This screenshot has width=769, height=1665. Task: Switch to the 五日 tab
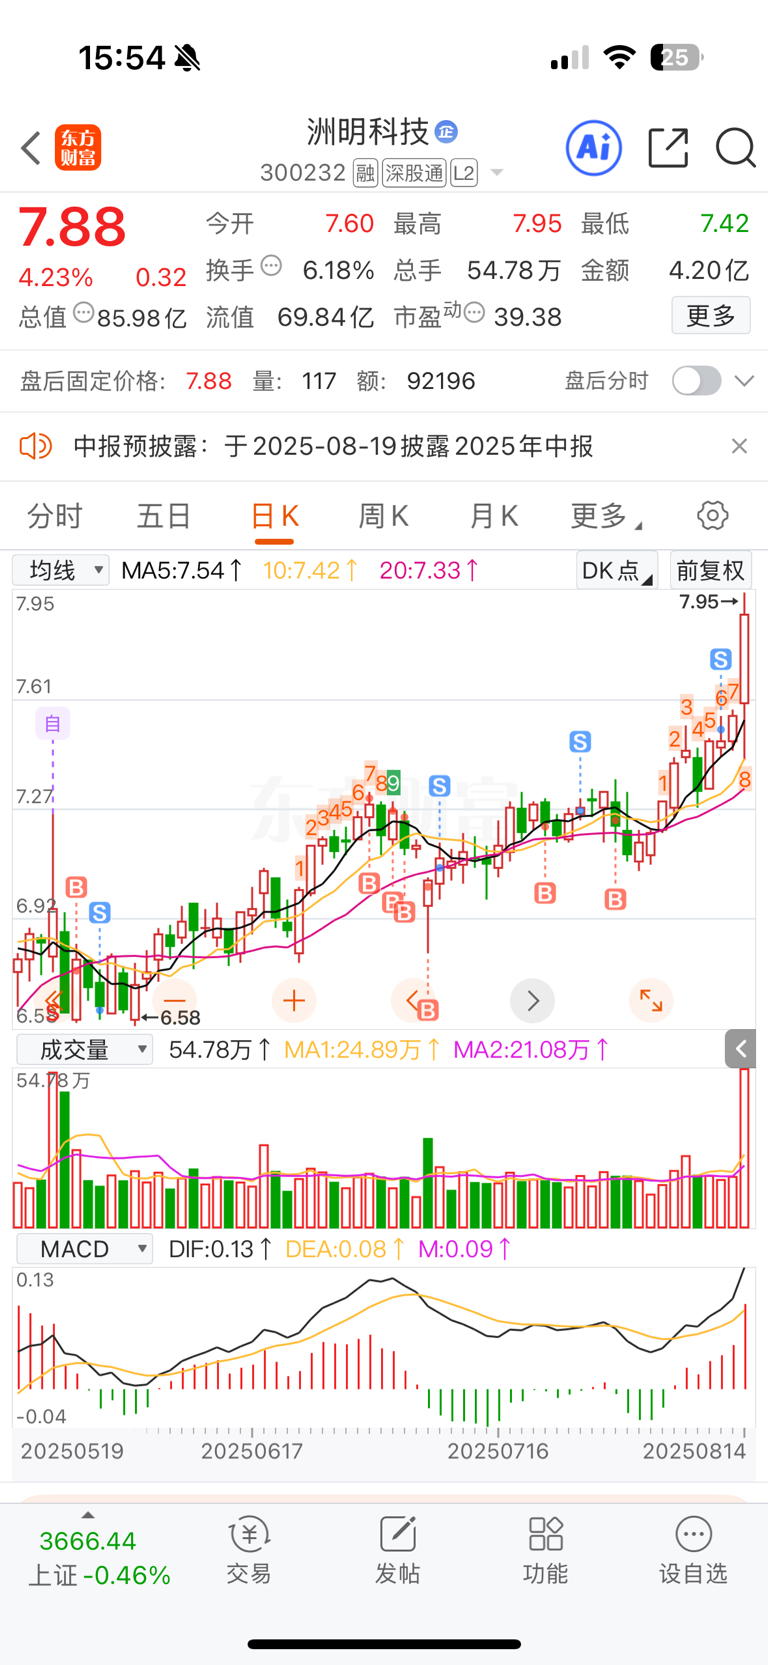point(164,516)
